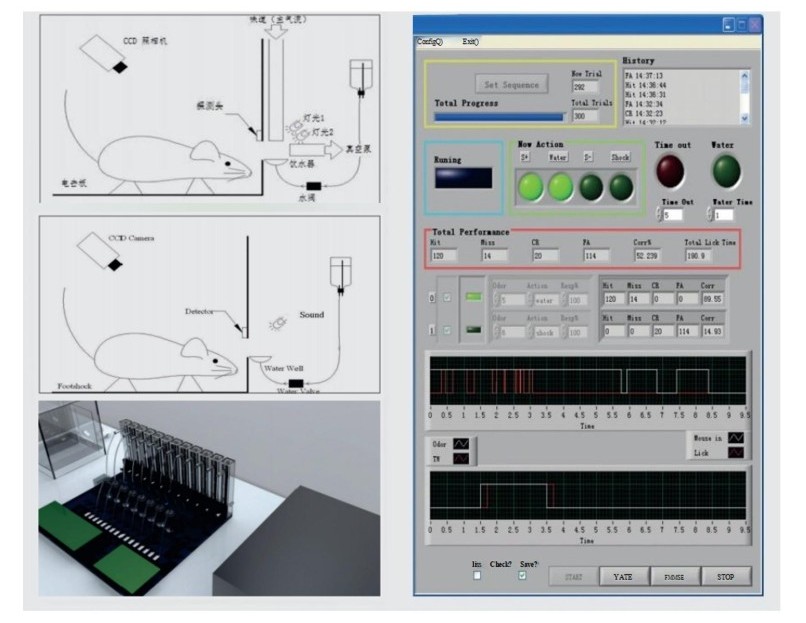Click the Total Trials input field

(x=584, y=116)
